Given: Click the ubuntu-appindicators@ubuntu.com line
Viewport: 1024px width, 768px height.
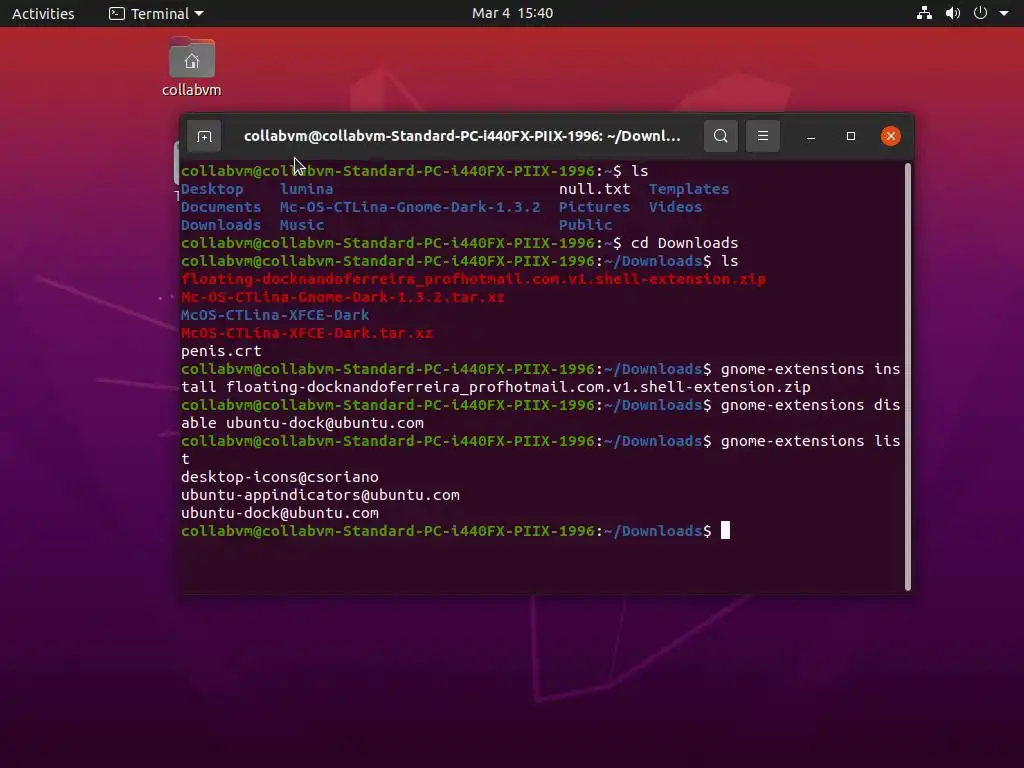Looking at the screenshot, I should pos(320,495).
